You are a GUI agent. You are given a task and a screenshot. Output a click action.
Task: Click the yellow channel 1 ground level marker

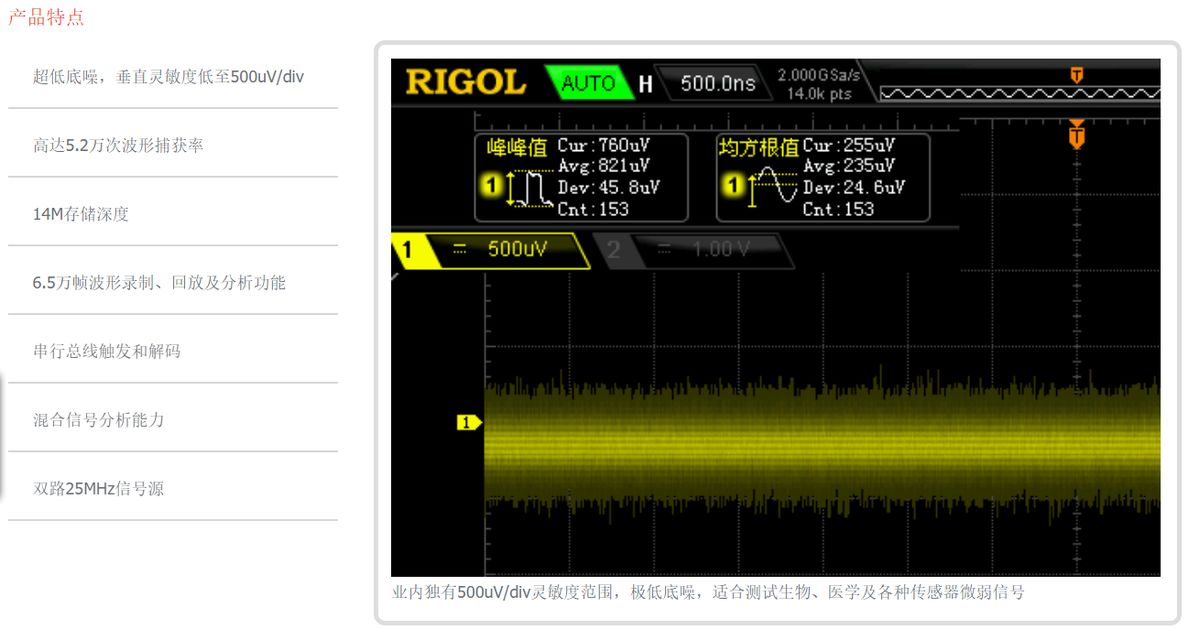468,423
